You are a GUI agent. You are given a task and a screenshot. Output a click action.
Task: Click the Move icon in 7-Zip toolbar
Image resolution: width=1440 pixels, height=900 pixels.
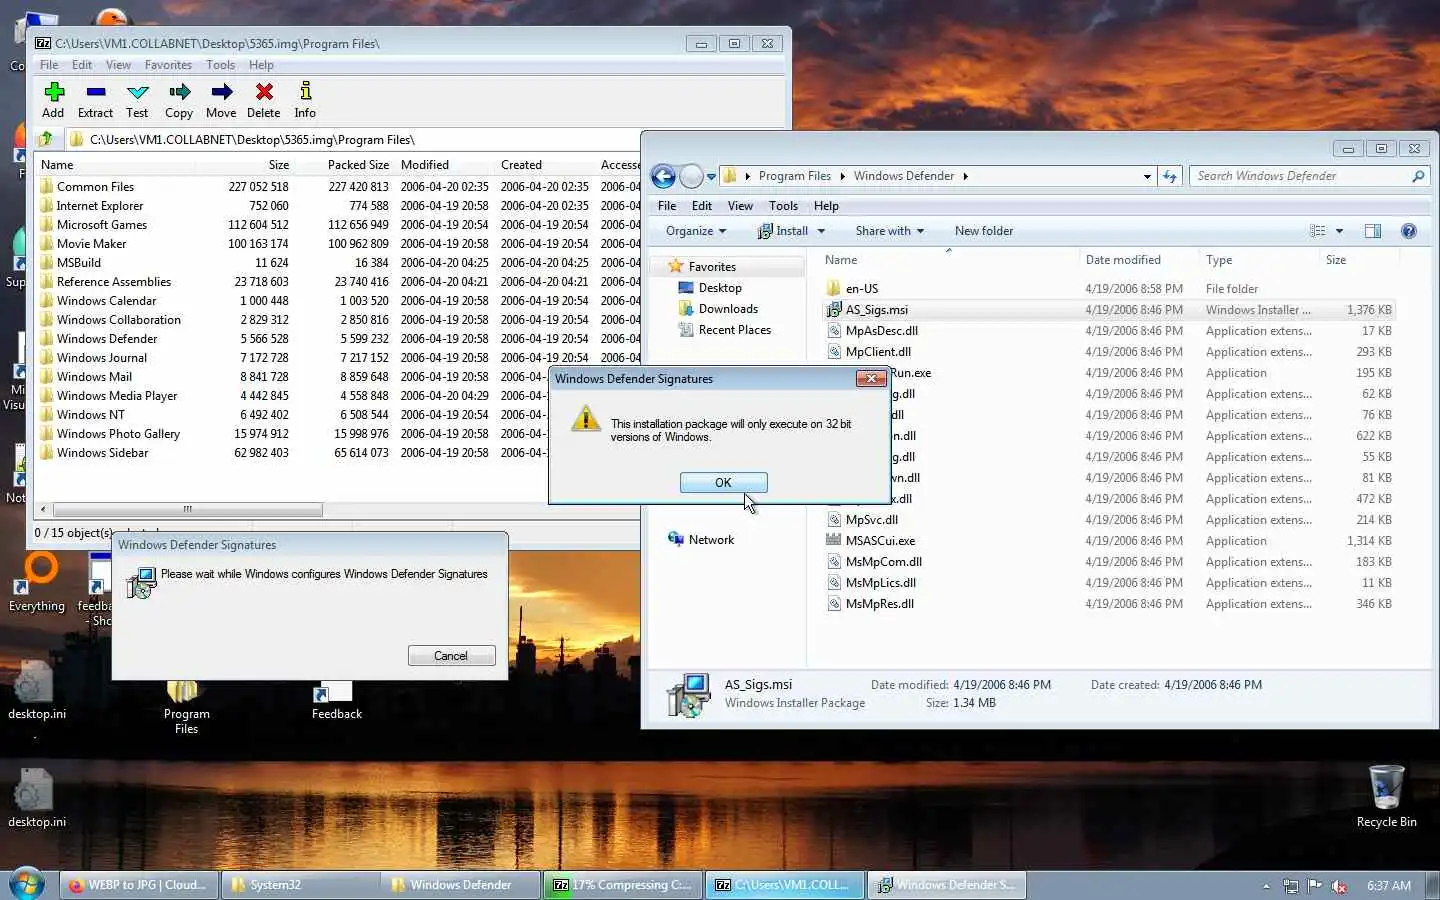point(221,92)
